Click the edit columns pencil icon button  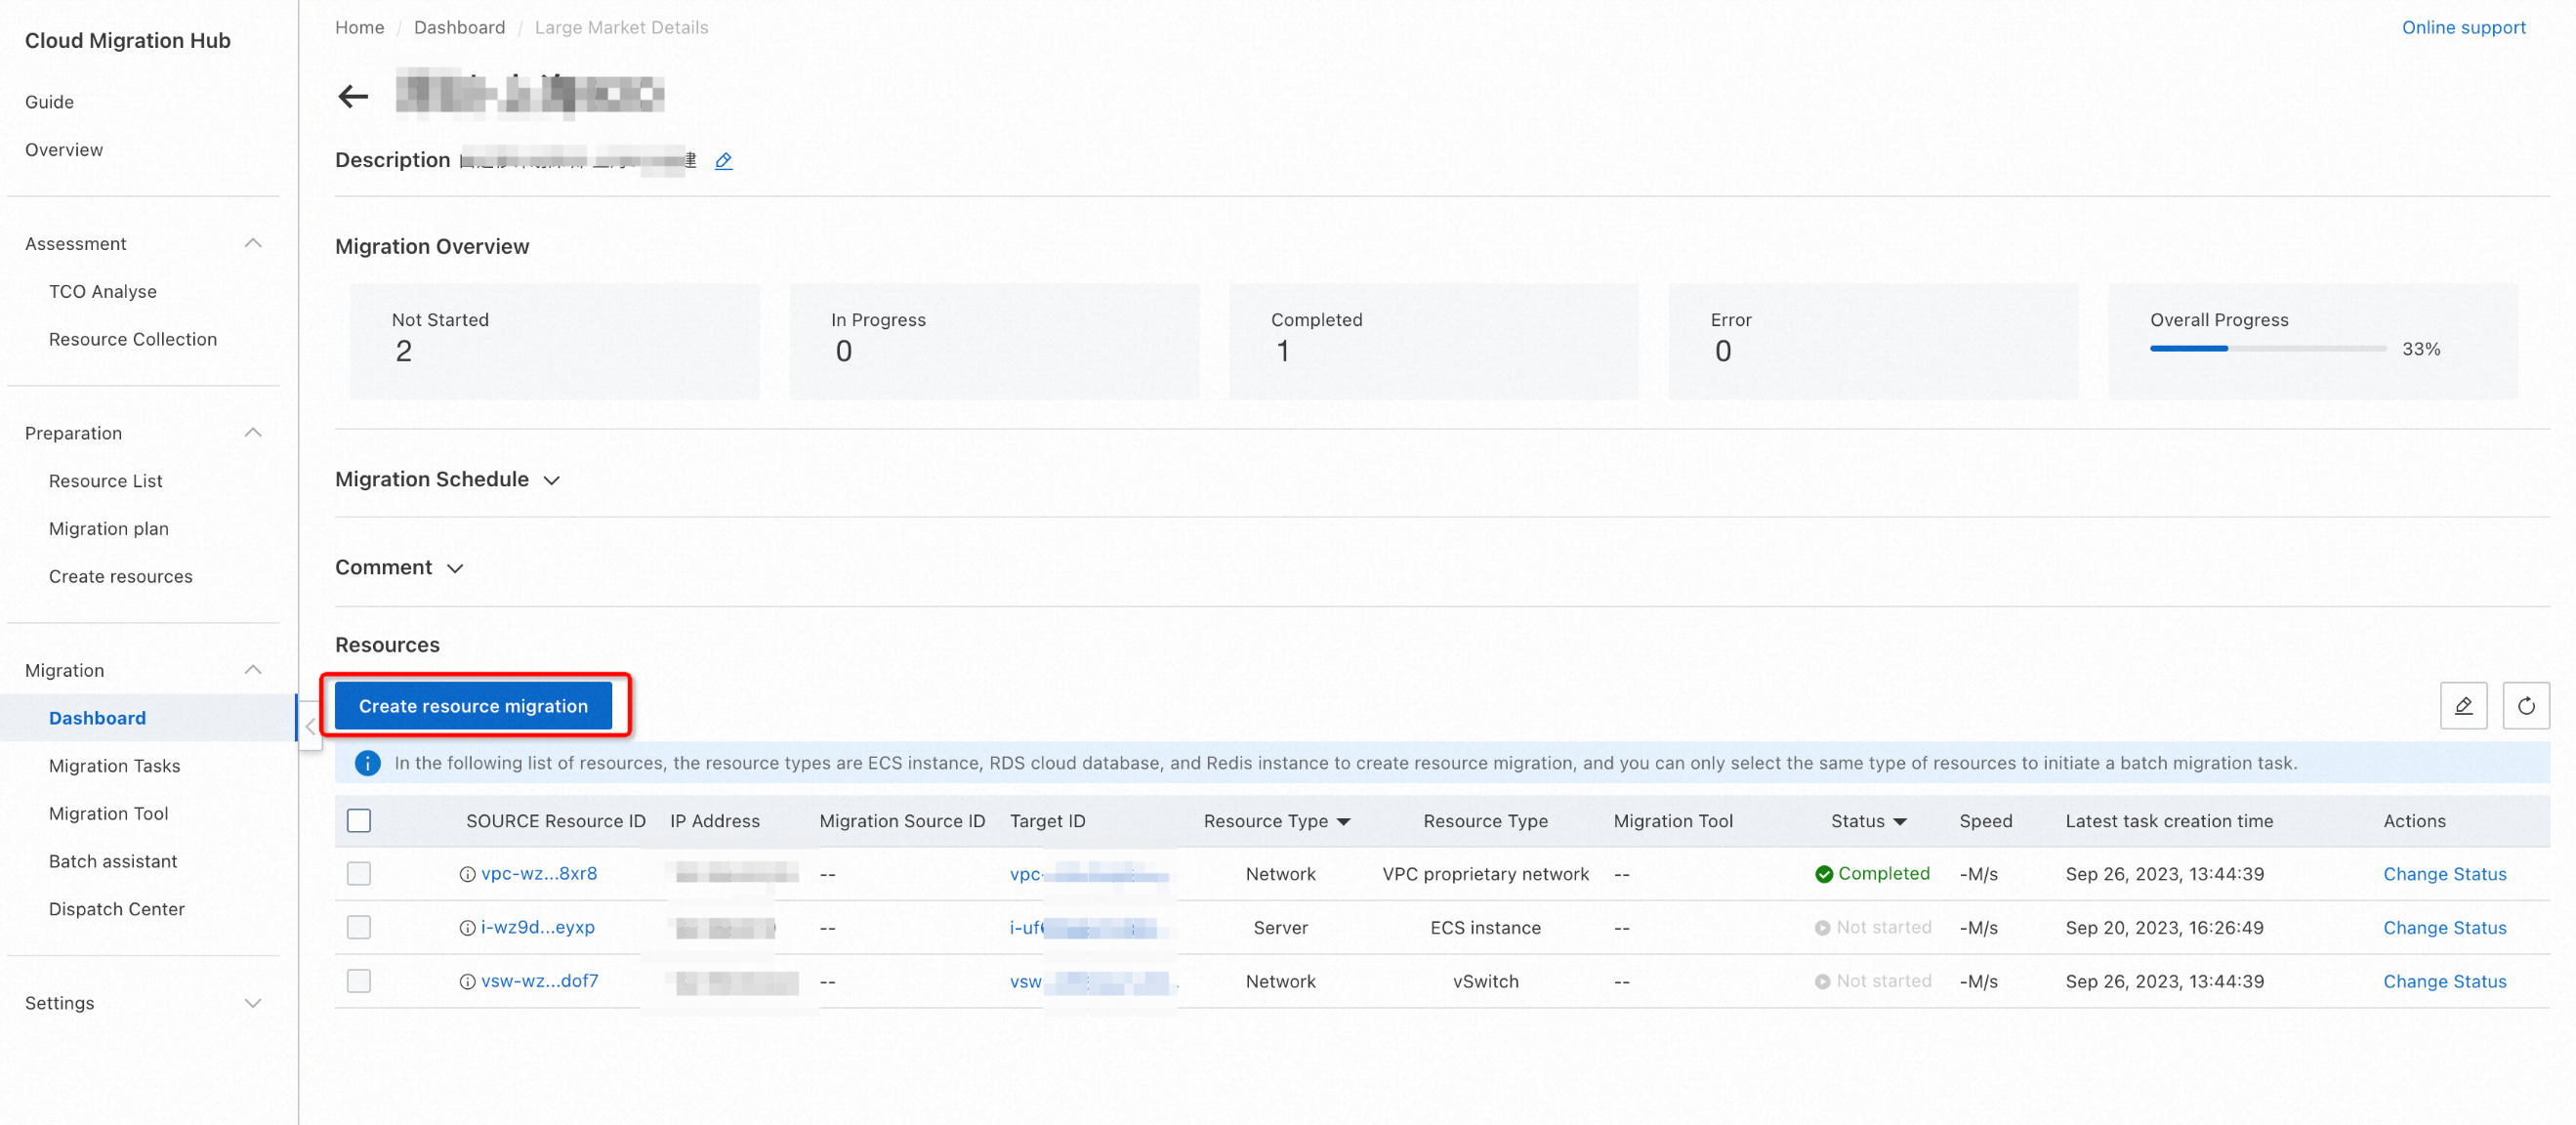point(2463,706)
